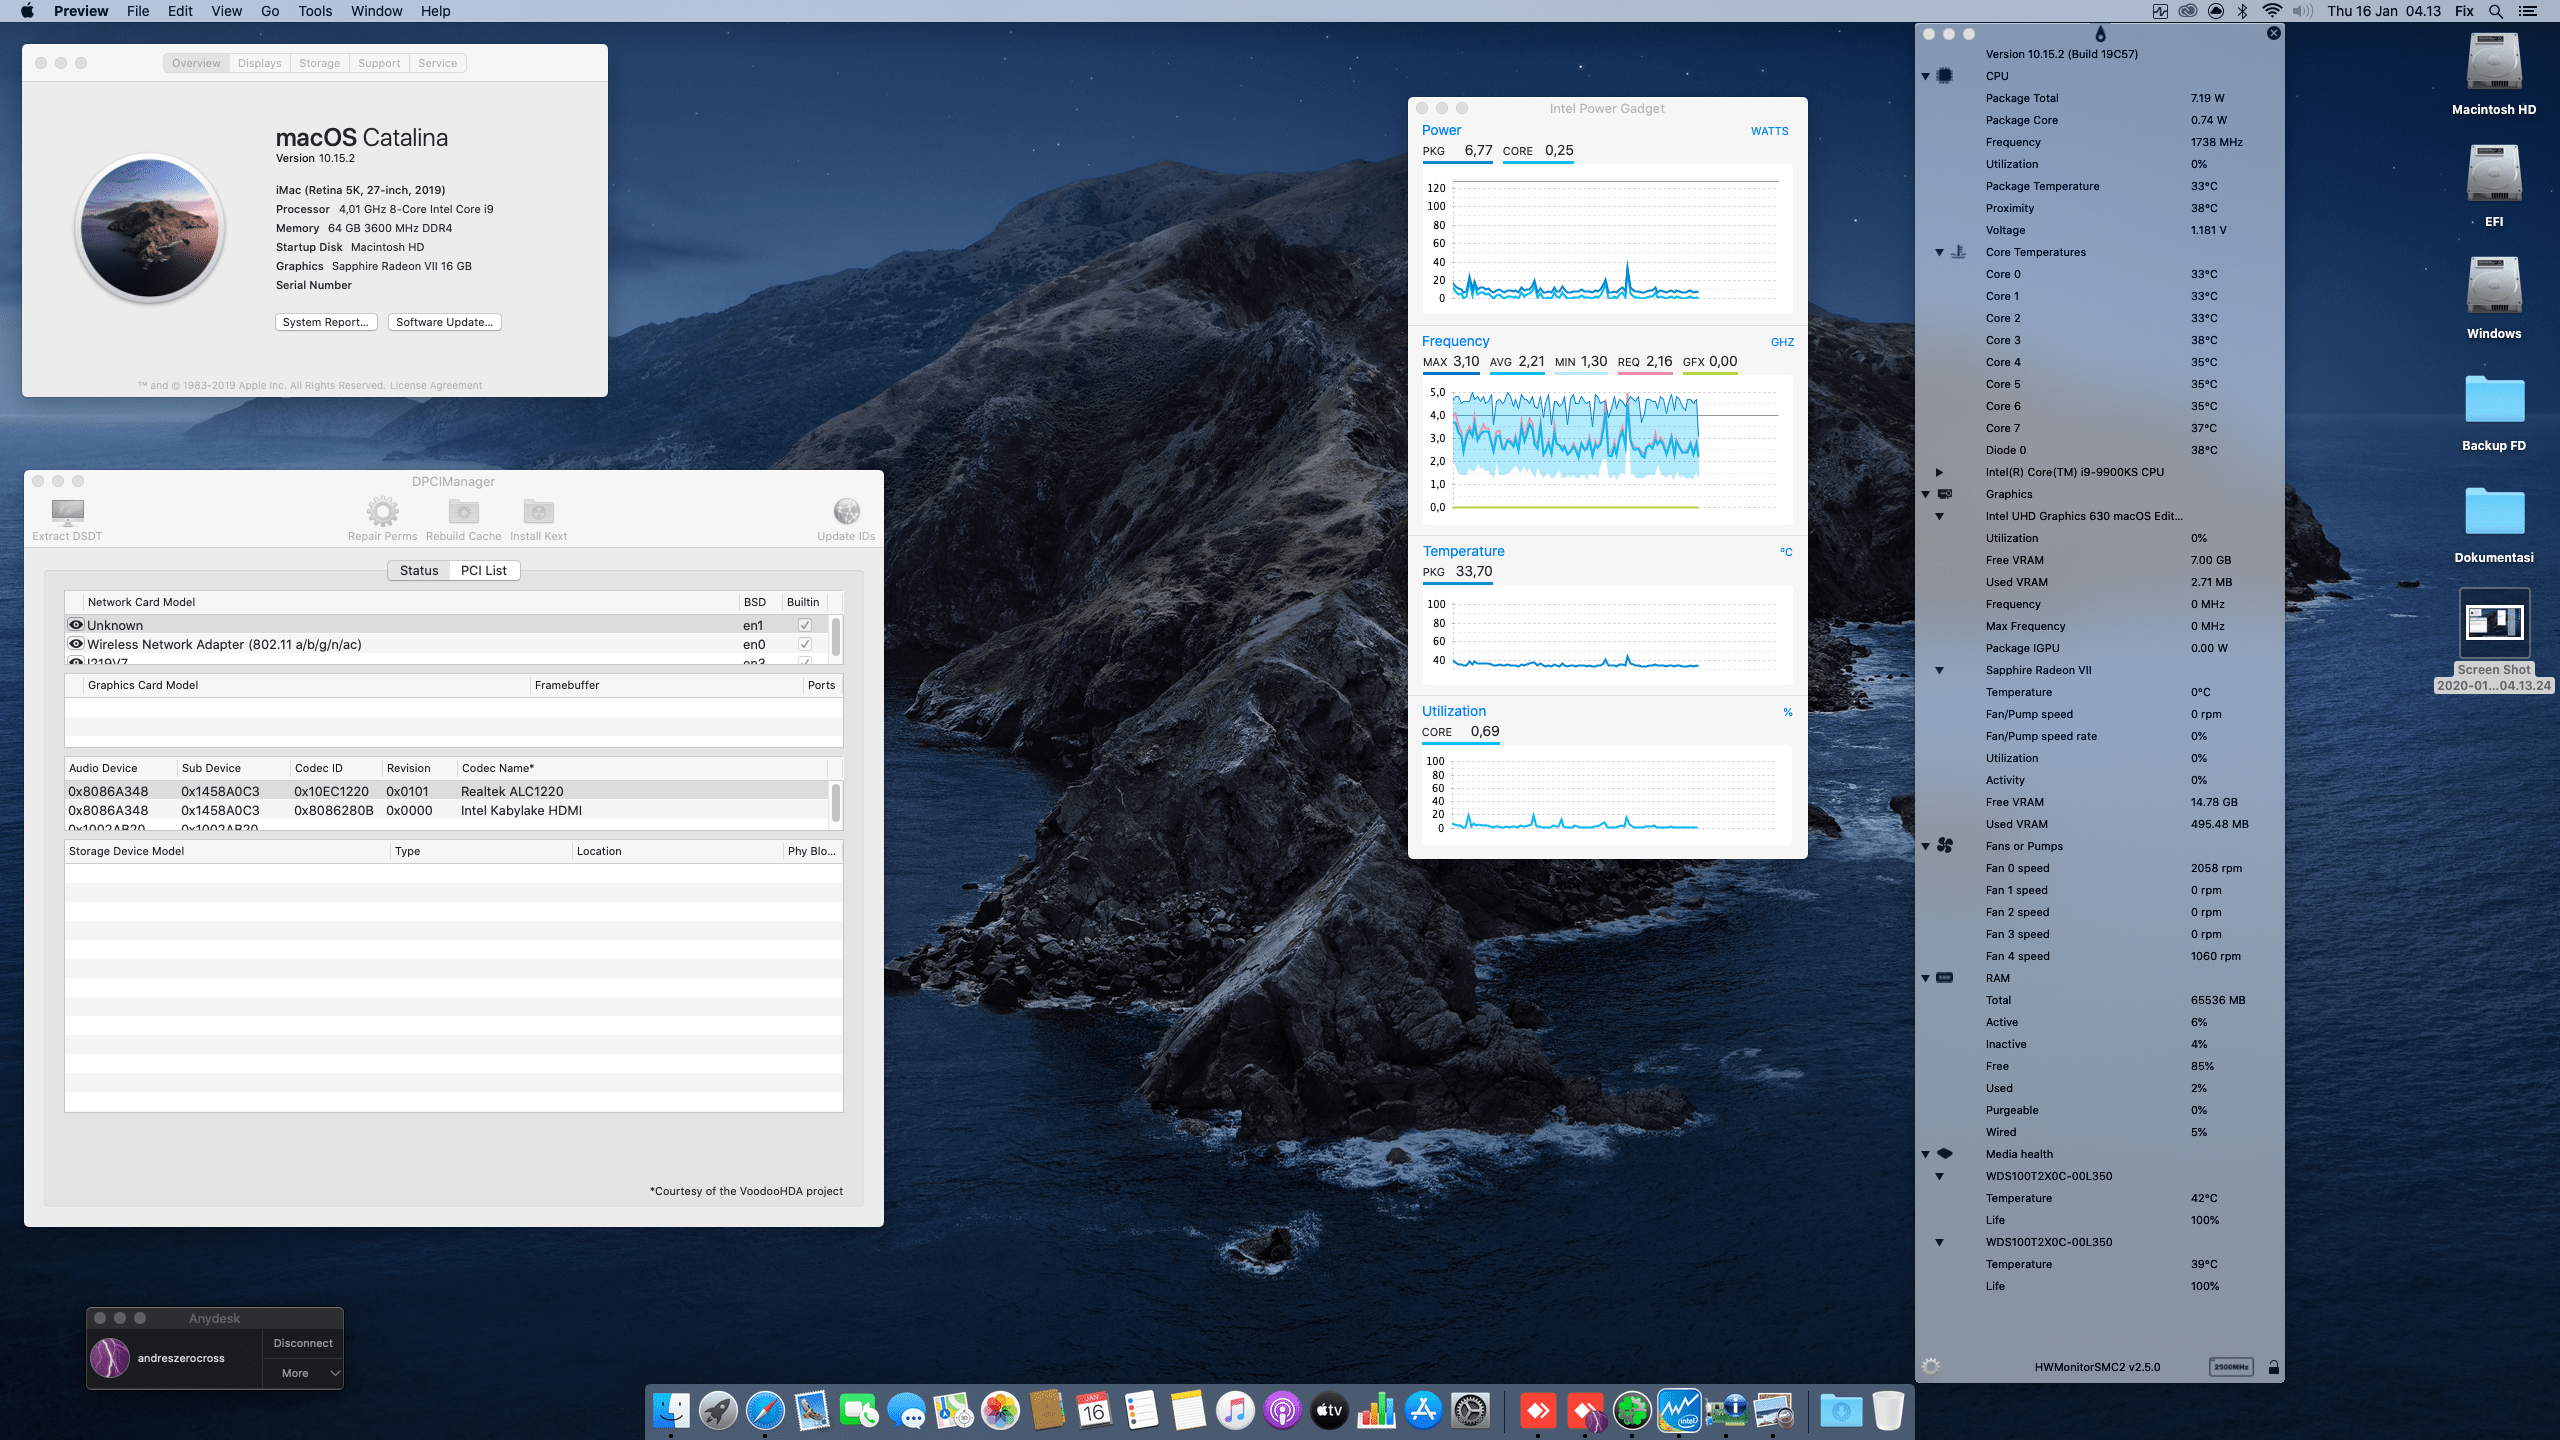Toggle Builtin checkbox for en1

804,625
